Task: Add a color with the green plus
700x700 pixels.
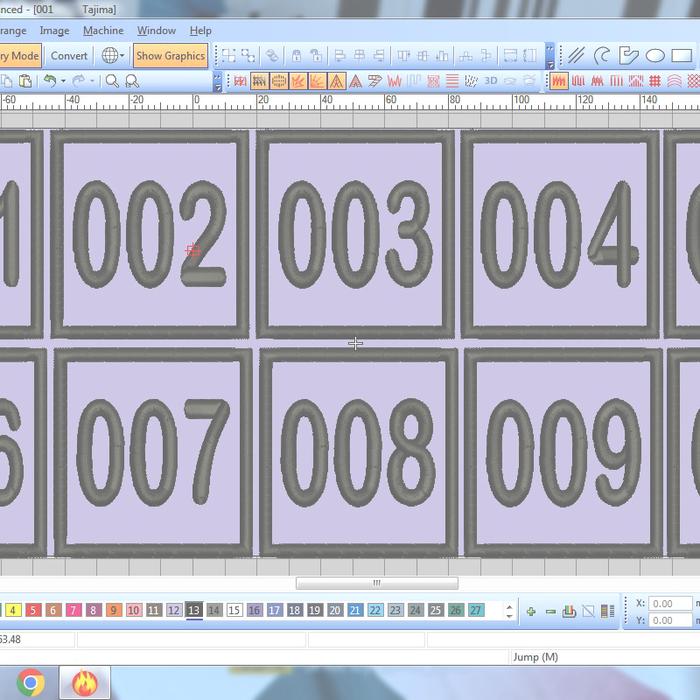Action: pos(531,611)
